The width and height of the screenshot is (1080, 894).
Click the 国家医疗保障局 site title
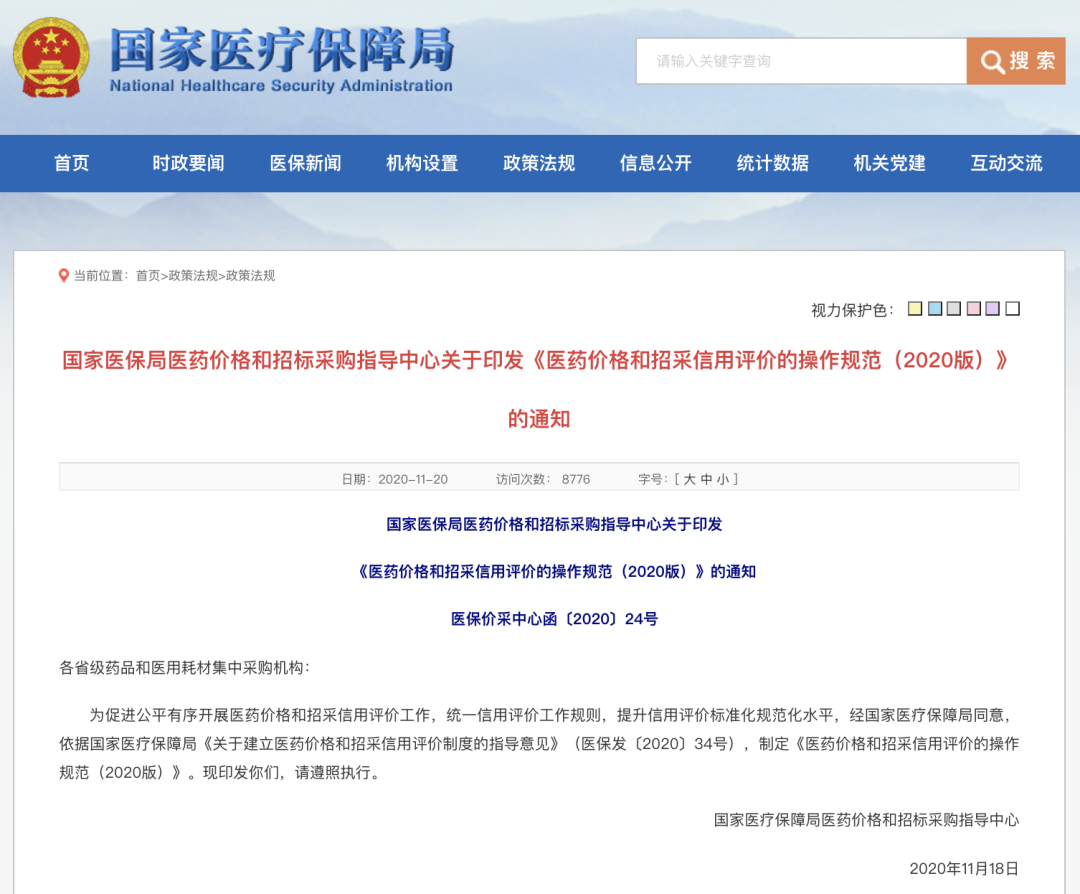tap(282, 50)
